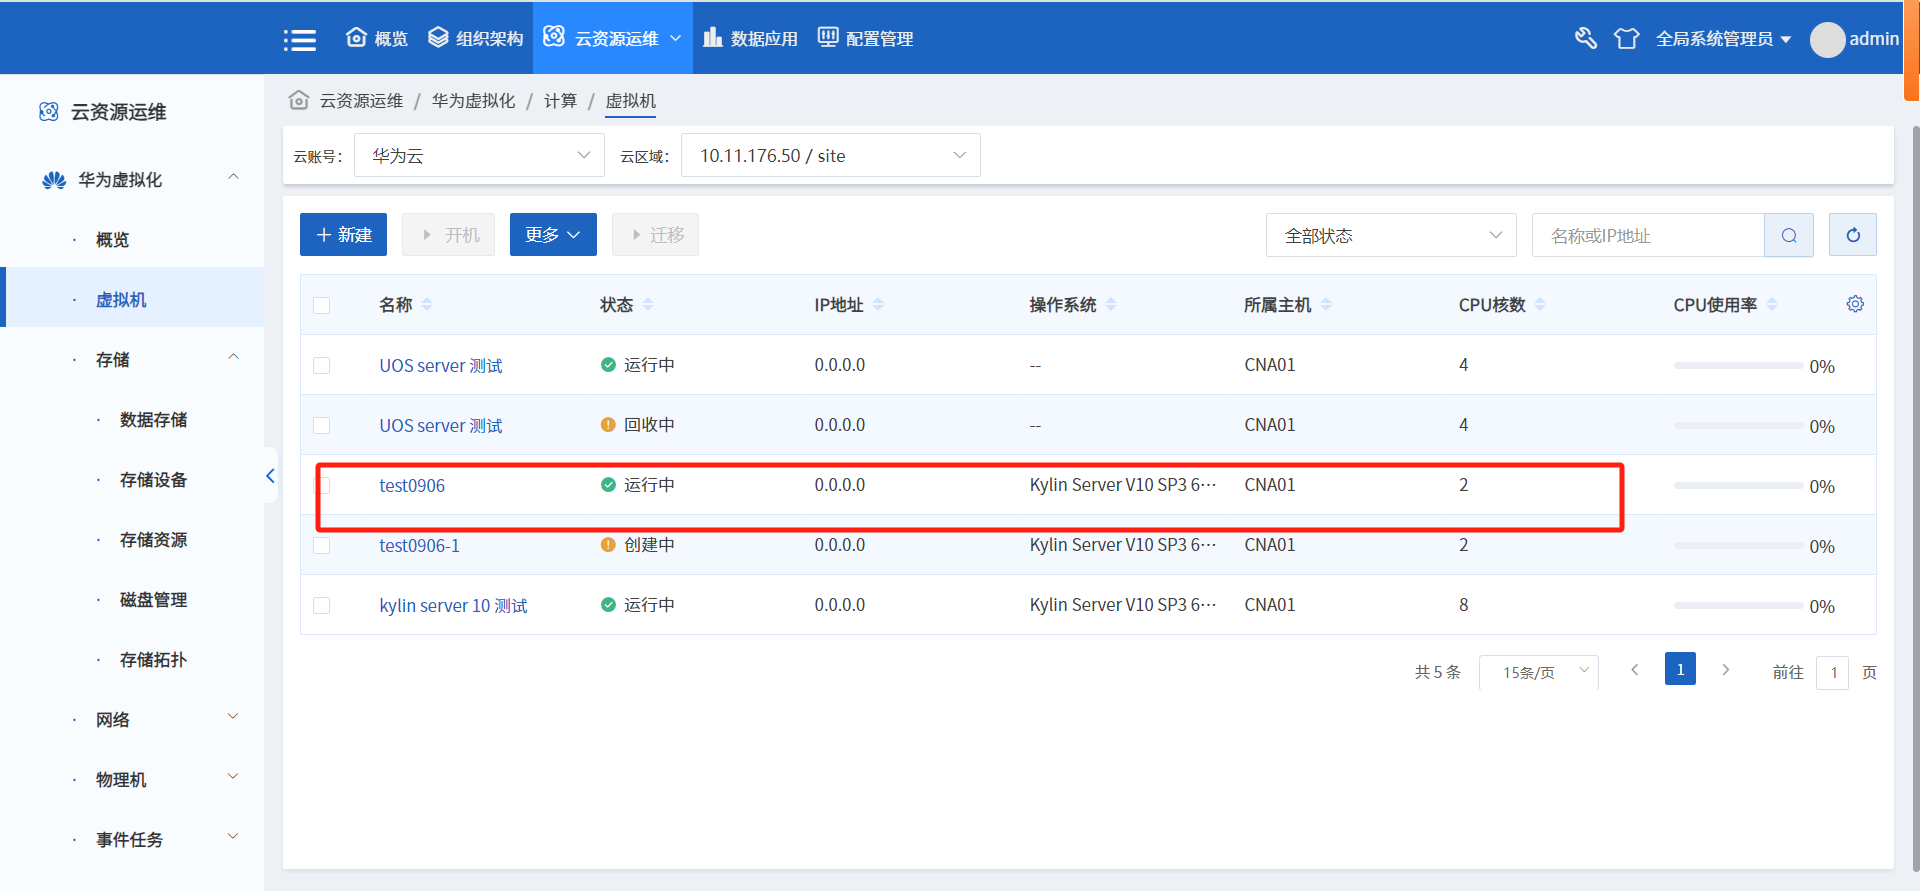Open the 配置管理 top menu

point(866,38)
